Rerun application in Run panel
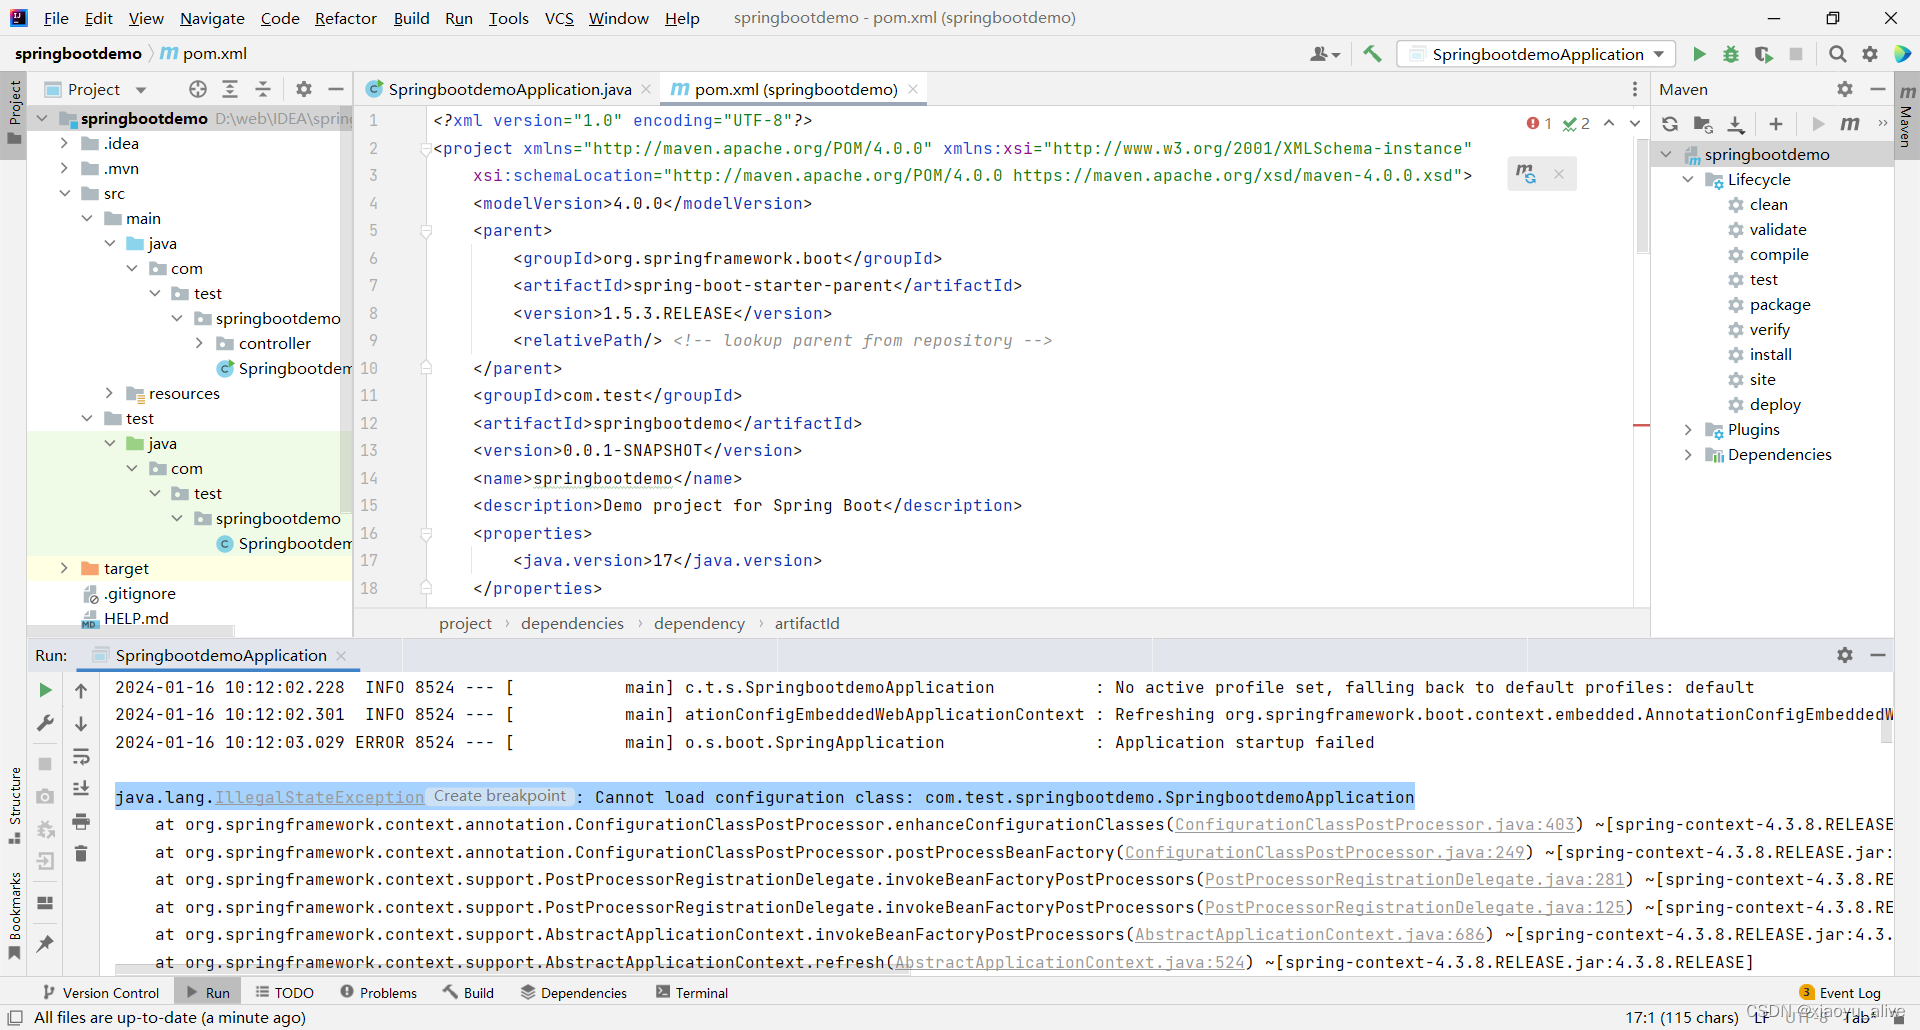The image size is (1920, 1030). [45, 690]
